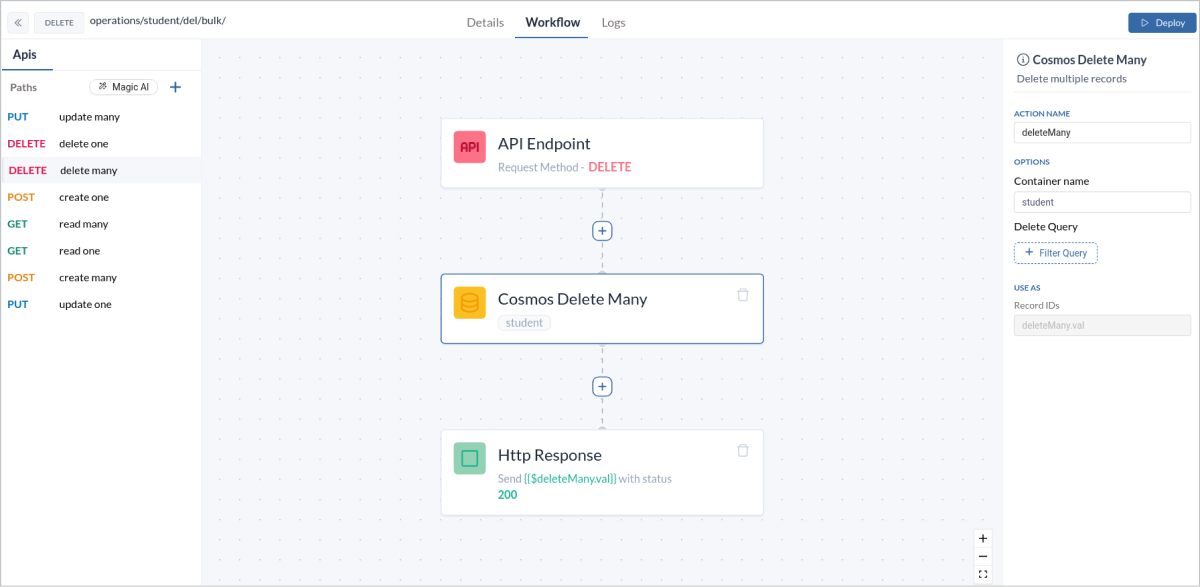Add a Filter Query

[x=1055, y=253]
